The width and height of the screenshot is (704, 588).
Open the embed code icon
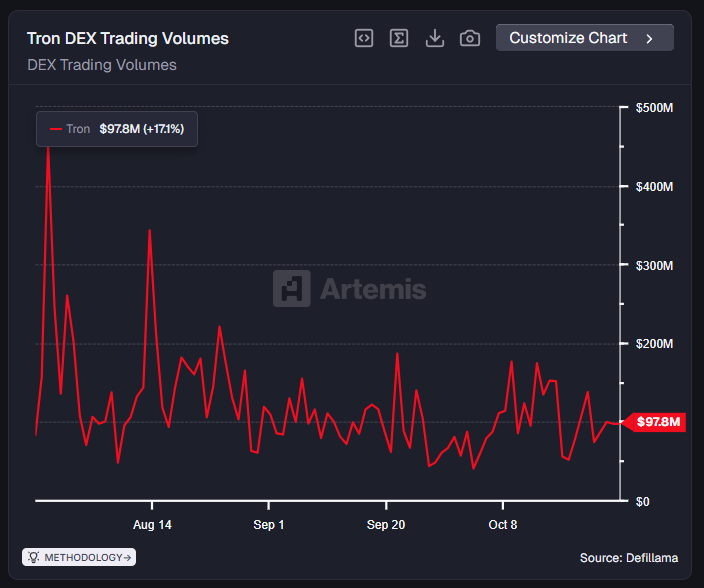364,38
